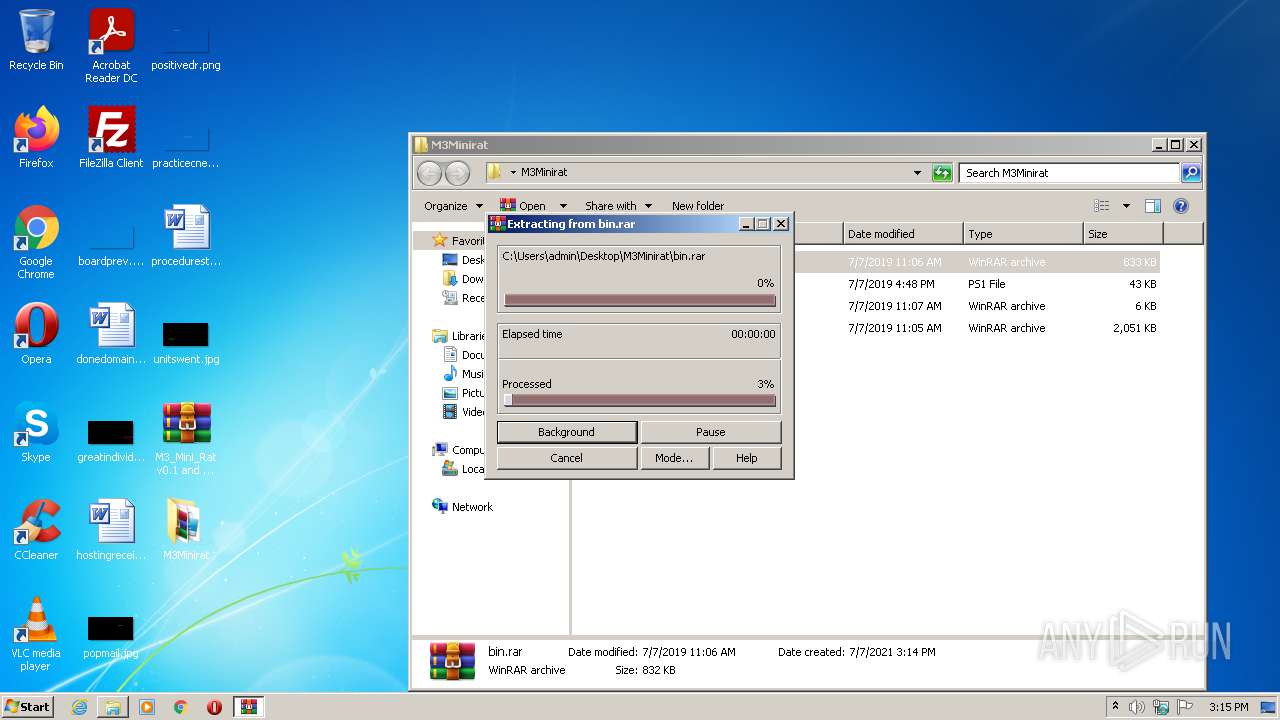Click the Explorer Forward navigation arrow

pos(457,173)
